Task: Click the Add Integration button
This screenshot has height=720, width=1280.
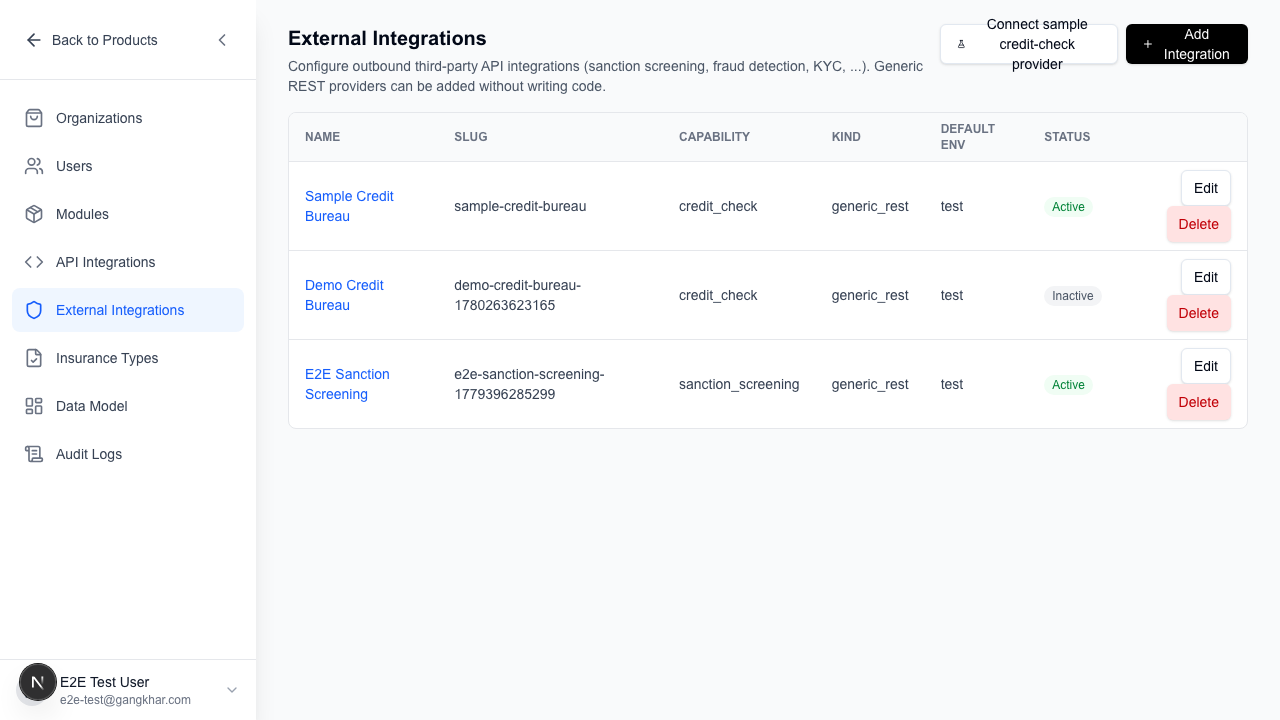Action: click(1187, 44)
